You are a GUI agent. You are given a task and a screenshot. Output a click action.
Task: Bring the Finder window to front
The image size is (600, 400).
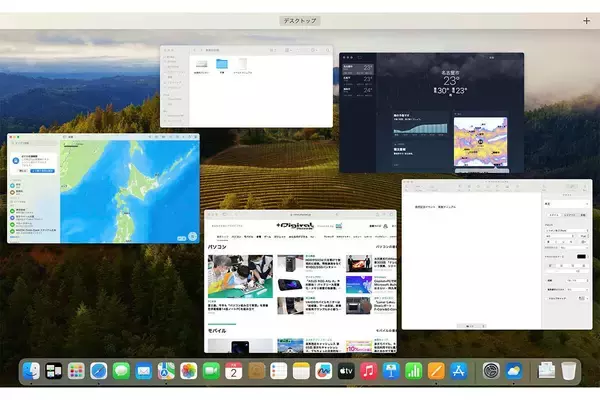click(x=246, y=90)
